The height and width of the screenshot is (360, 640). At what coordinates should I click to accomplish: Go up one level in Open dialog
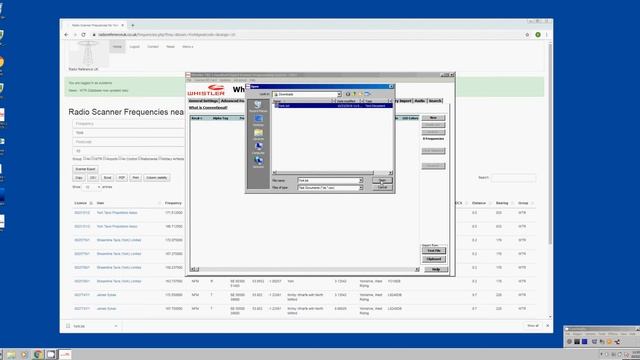354,94
